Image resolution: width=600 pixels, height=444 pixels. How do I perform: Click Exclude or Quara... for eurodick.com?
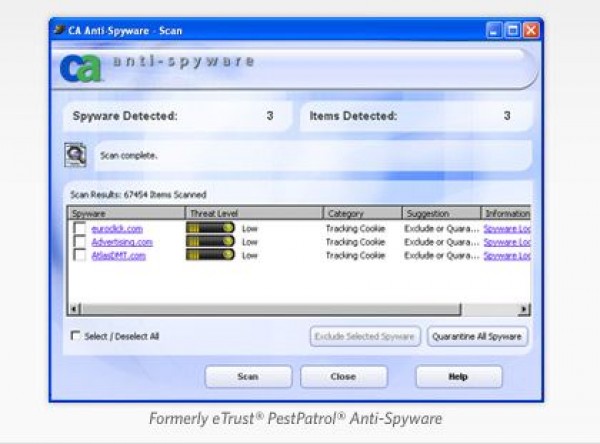coord(442,229)
